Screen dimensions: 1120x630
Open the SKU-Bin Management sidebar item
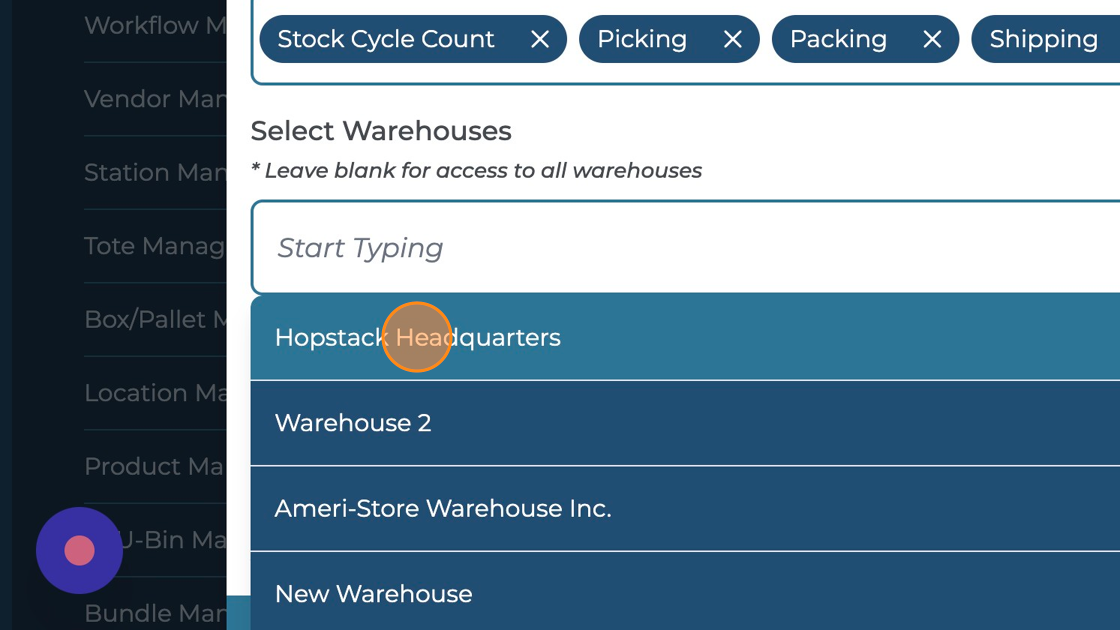click(175, 540)
